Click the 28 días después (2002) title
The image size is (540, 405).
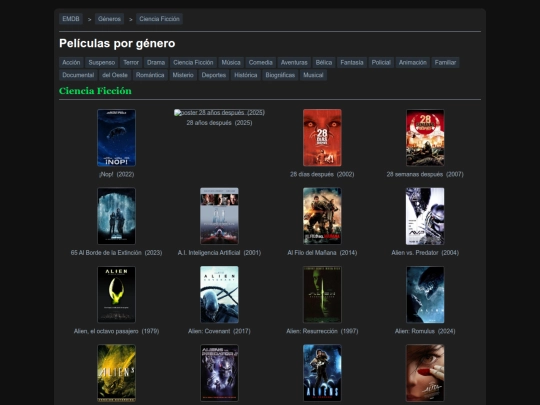click(x=322, y=174)
